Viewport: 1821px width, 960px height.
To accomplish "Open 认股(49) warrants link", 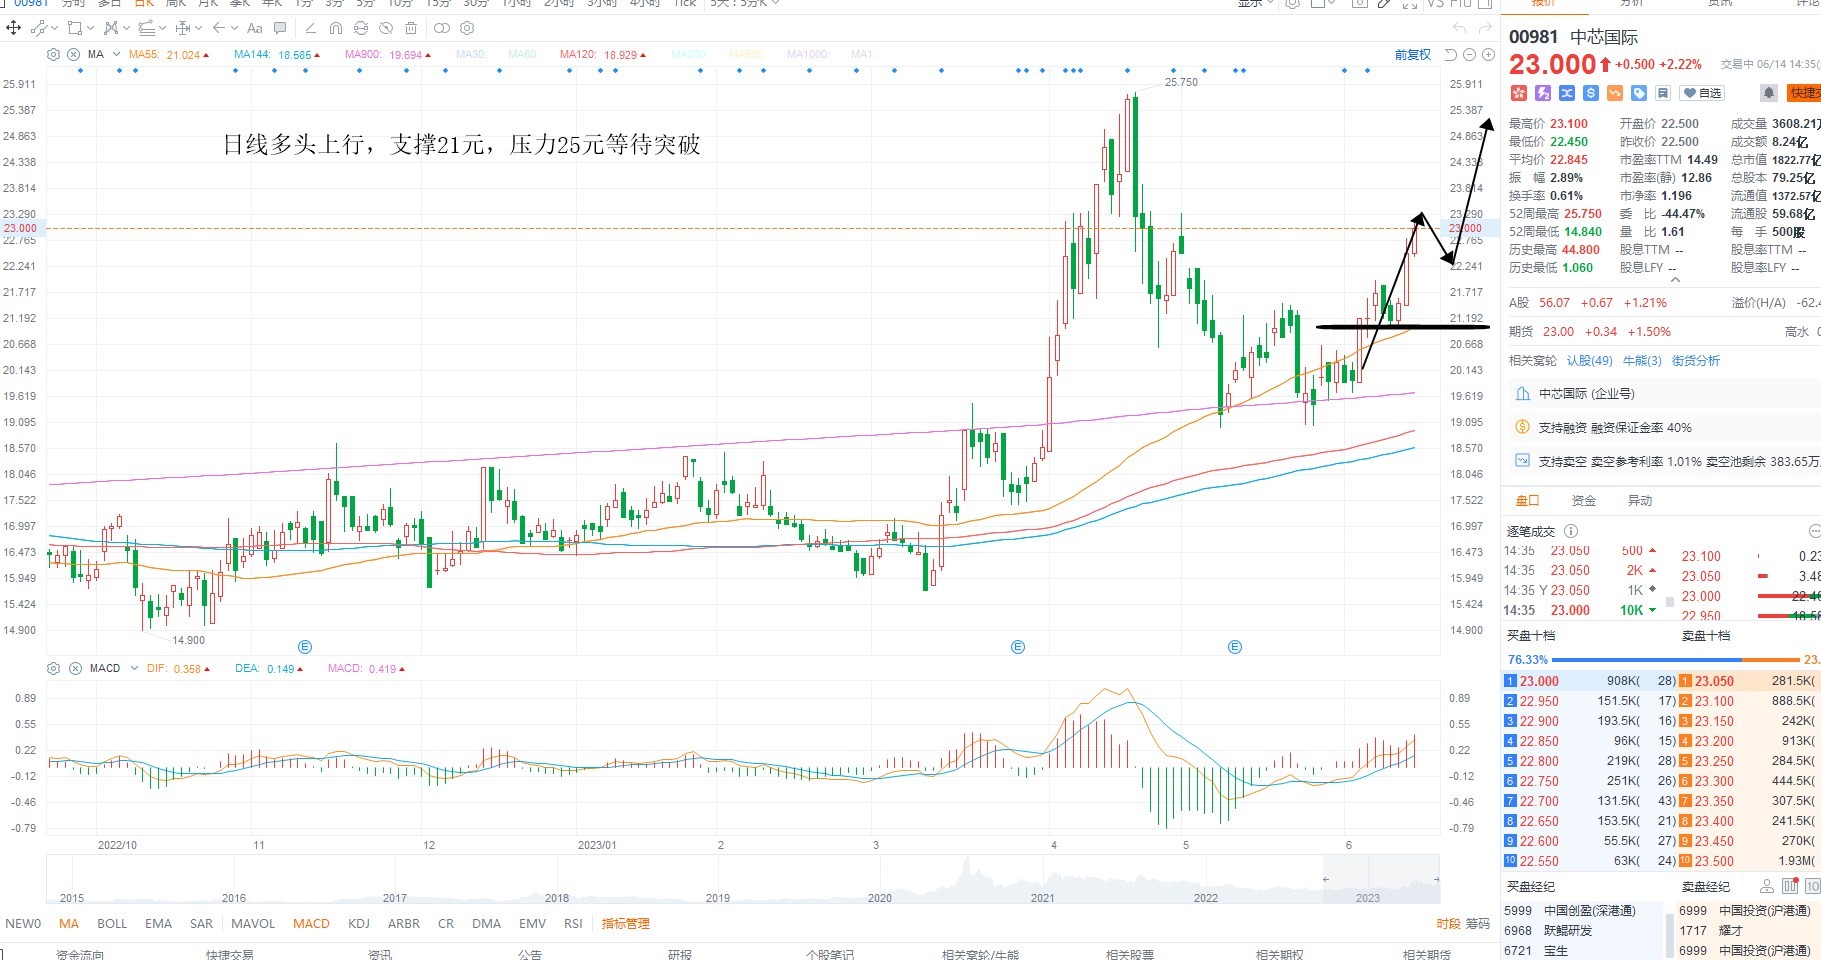I will (1590, 361).
